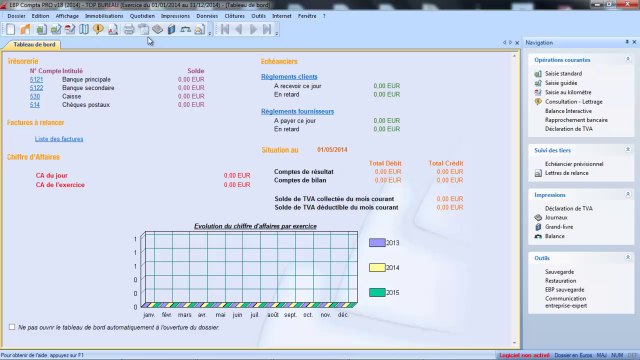Click Lettres de relance icon

click(538, 173)
